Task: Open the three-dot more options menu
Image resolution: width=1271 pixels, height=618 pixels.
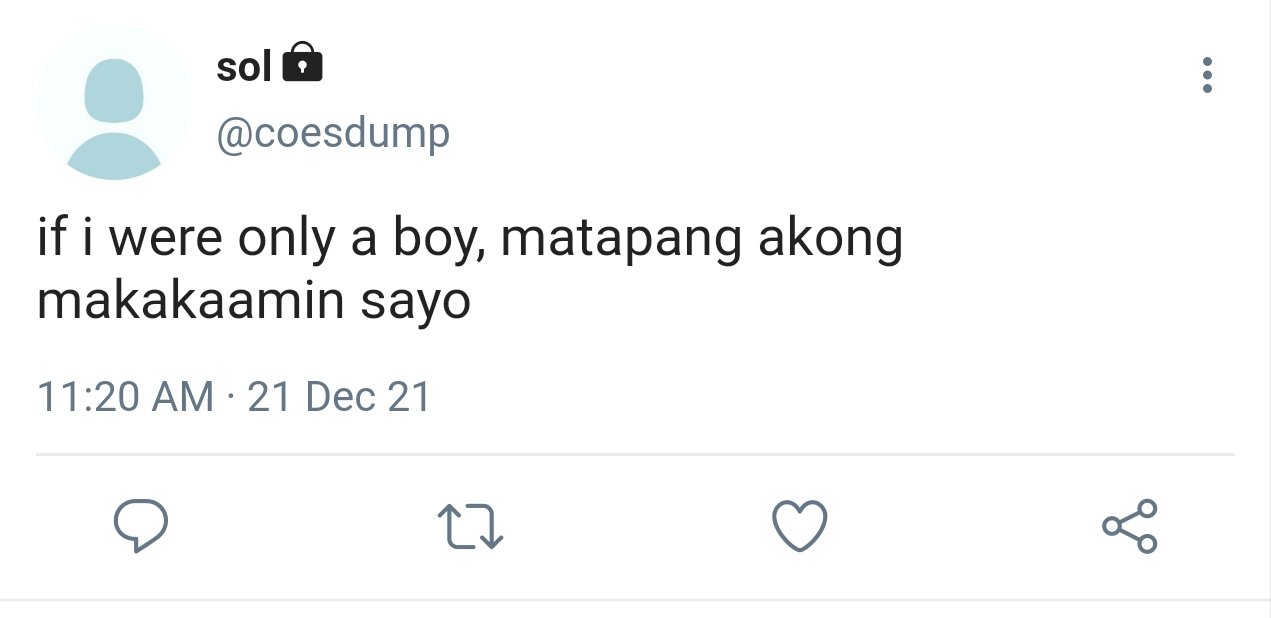Action: [1207, 75]
